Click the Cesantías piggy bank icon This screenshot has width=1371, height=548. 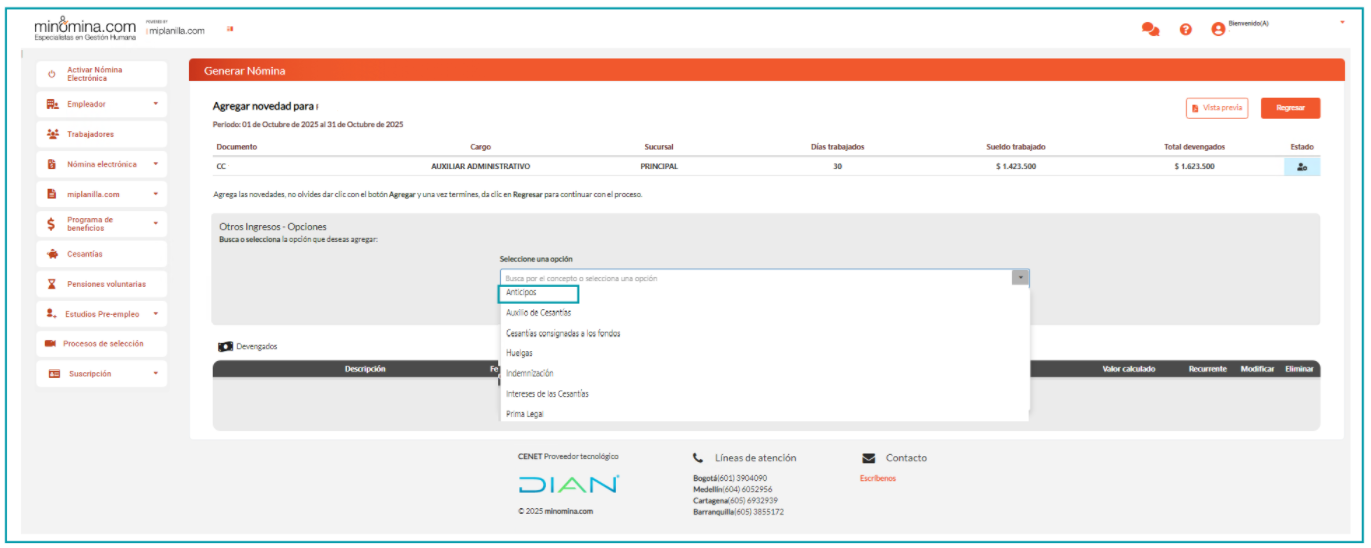coord(52,254)
